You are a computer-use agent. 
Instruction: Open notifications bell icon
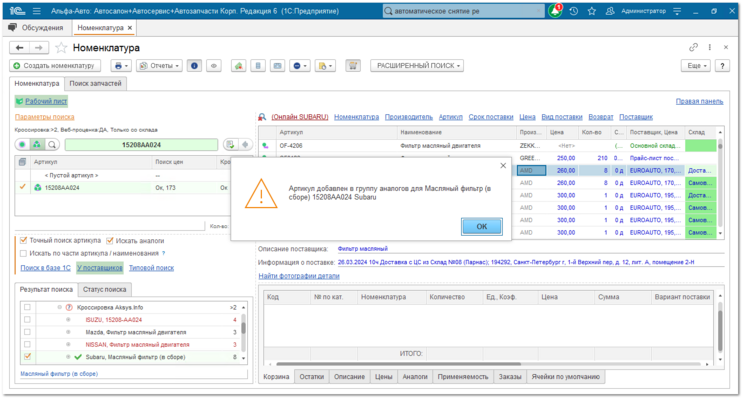pyautogui.click(x=555, y=11)
